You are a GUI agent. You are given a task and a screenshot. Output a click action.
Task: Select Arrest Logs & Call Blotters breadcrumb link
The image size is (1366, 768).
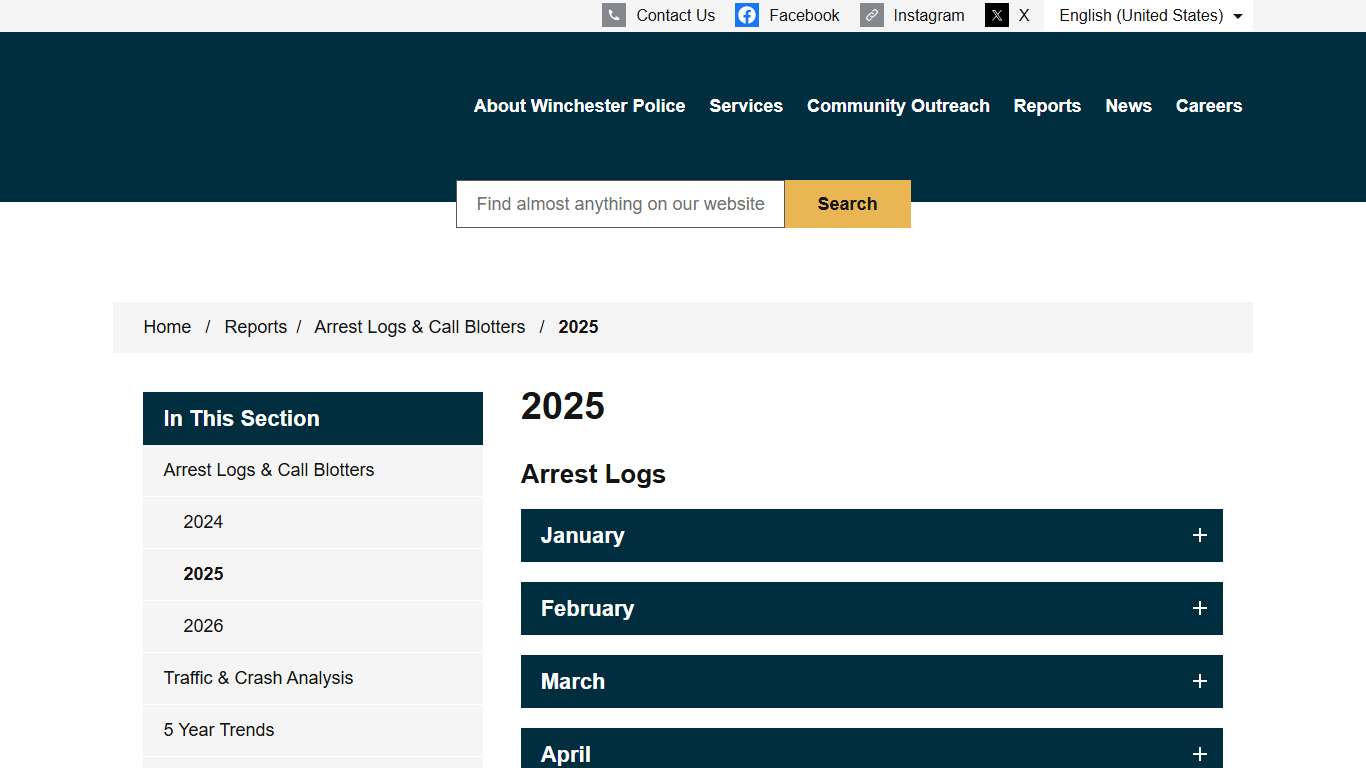point(420,326)
